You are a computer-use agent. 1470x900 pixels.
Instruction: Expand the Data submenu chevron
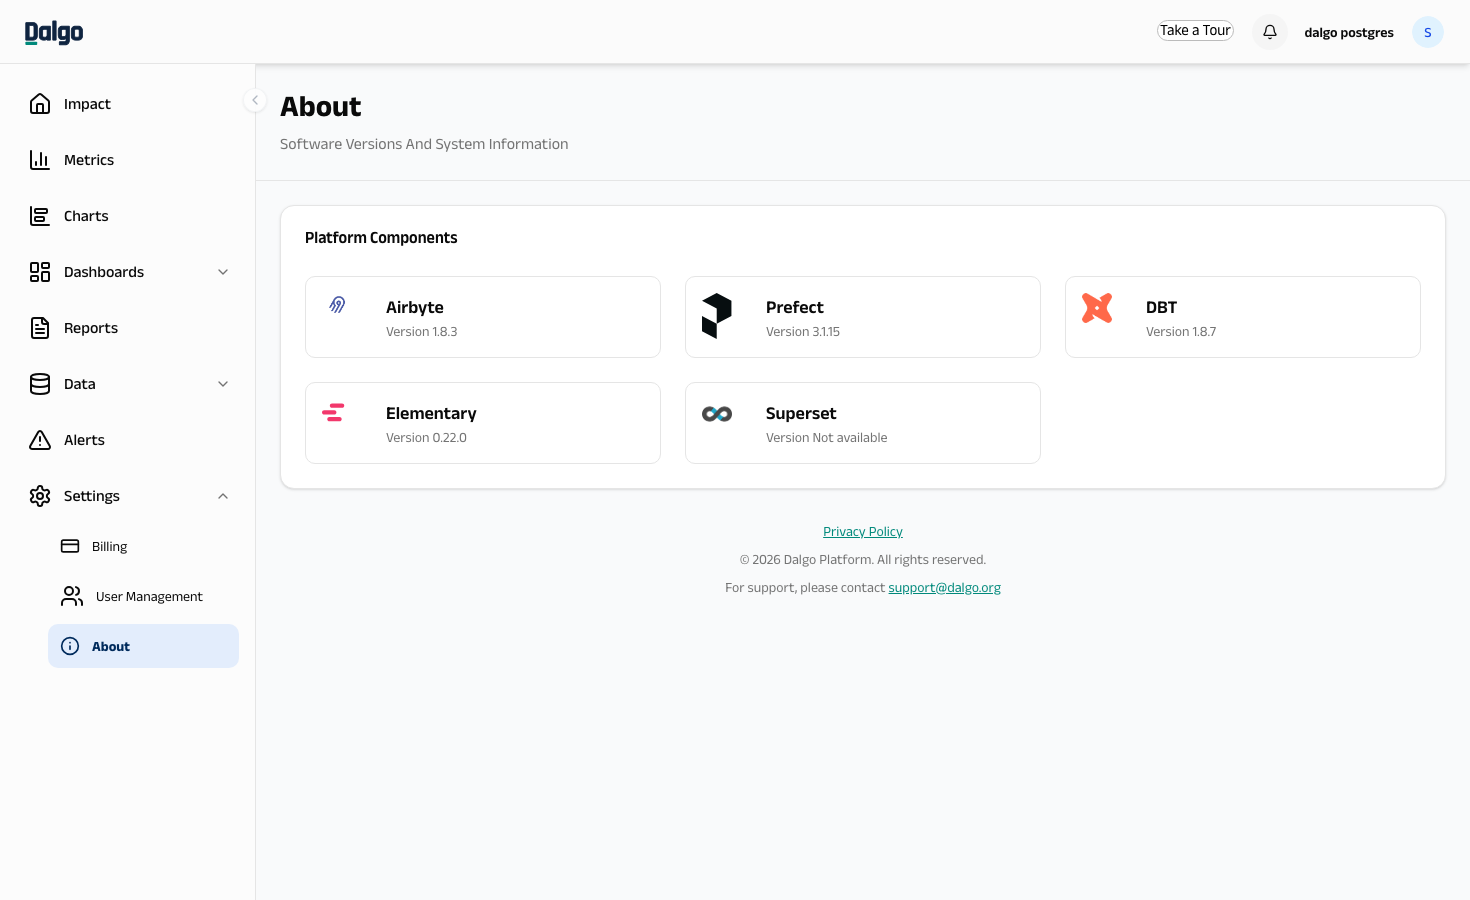(x=223, y=384)
